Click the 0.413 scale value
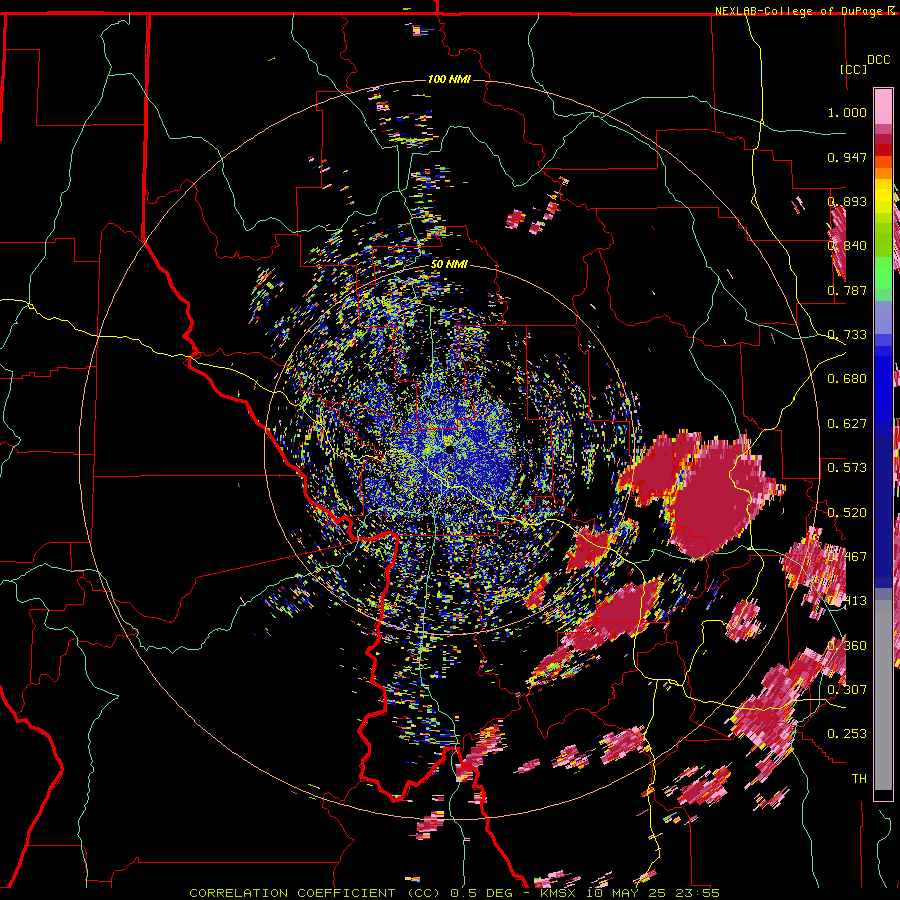Image resolution: width=900 pixels, height=900 pixels. [x=847, y=601]
